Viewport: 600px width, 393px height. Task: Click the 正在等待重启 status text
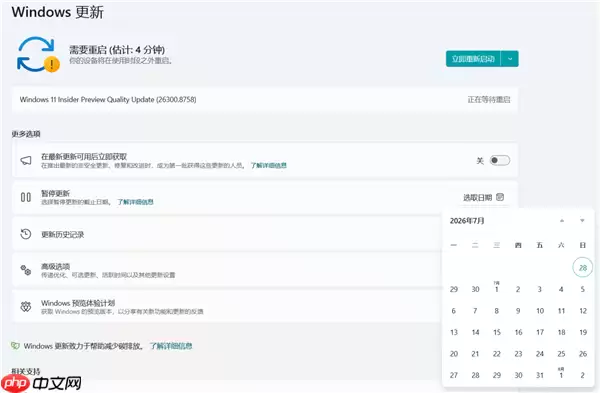click(x=489, y=99)
